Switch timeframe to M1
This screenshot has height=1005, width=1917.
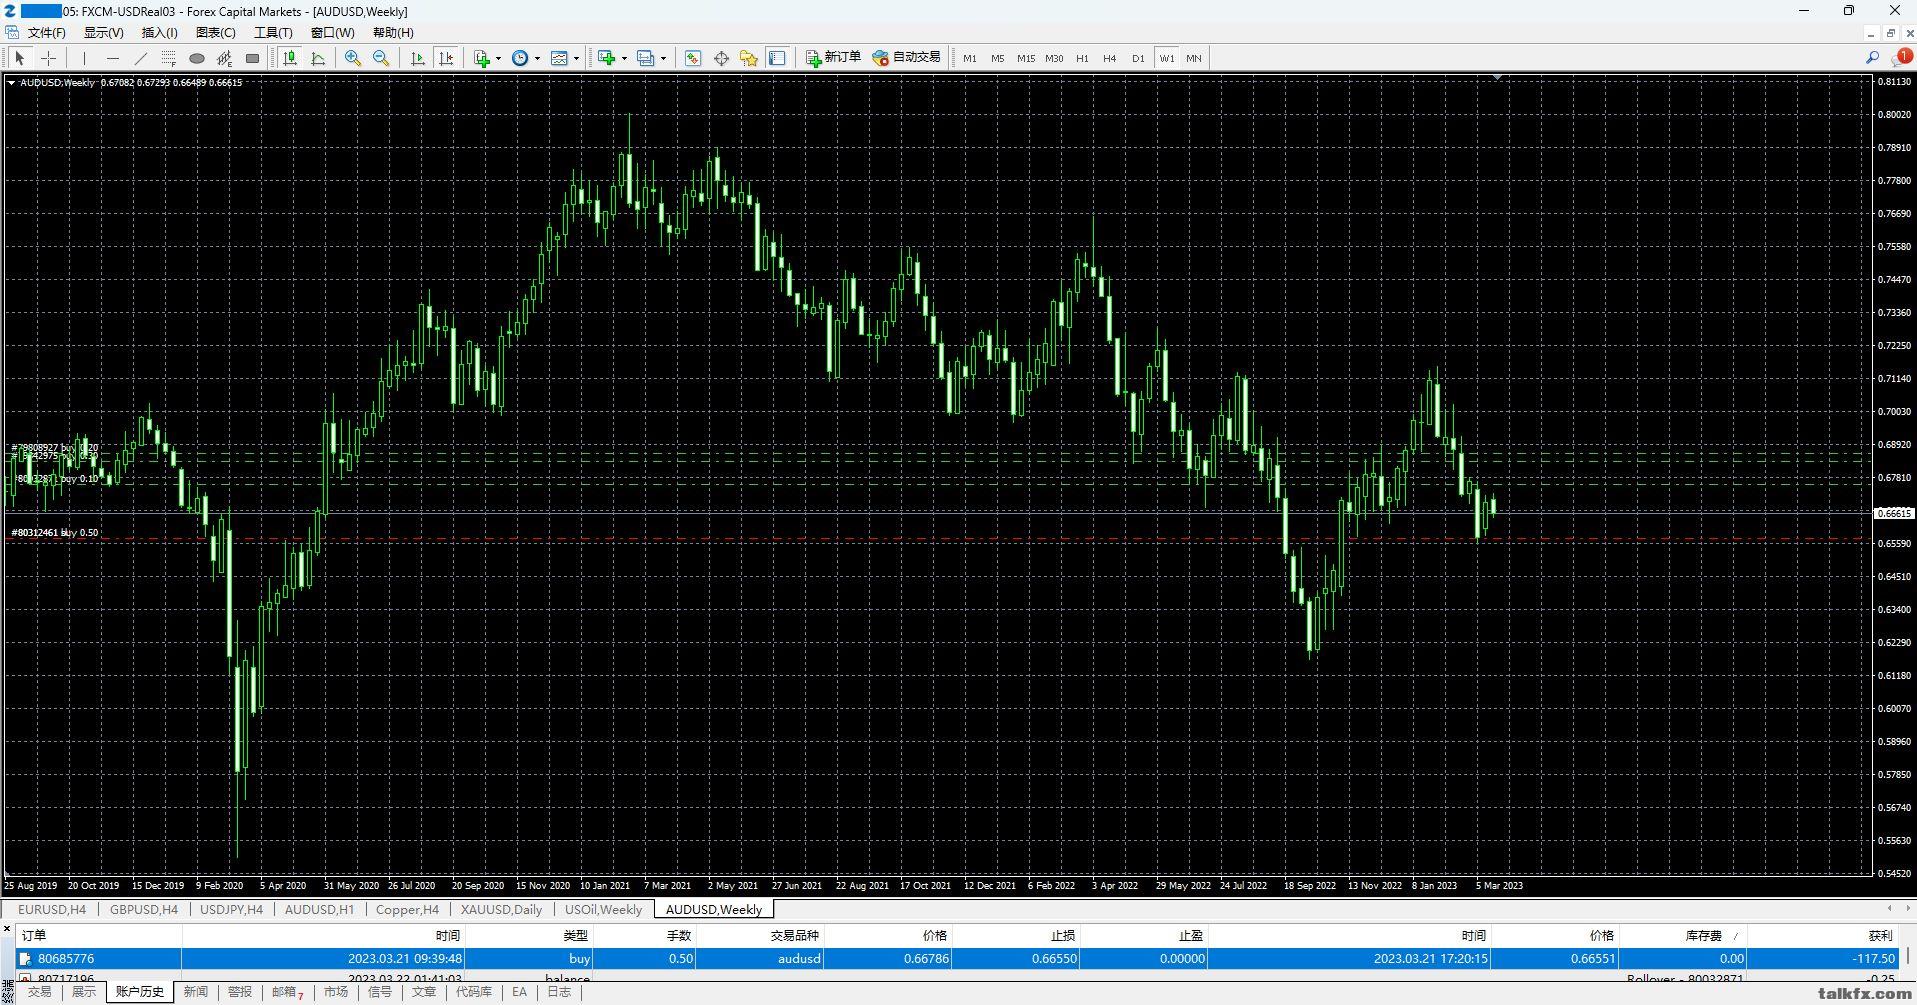tap(970, 58)
